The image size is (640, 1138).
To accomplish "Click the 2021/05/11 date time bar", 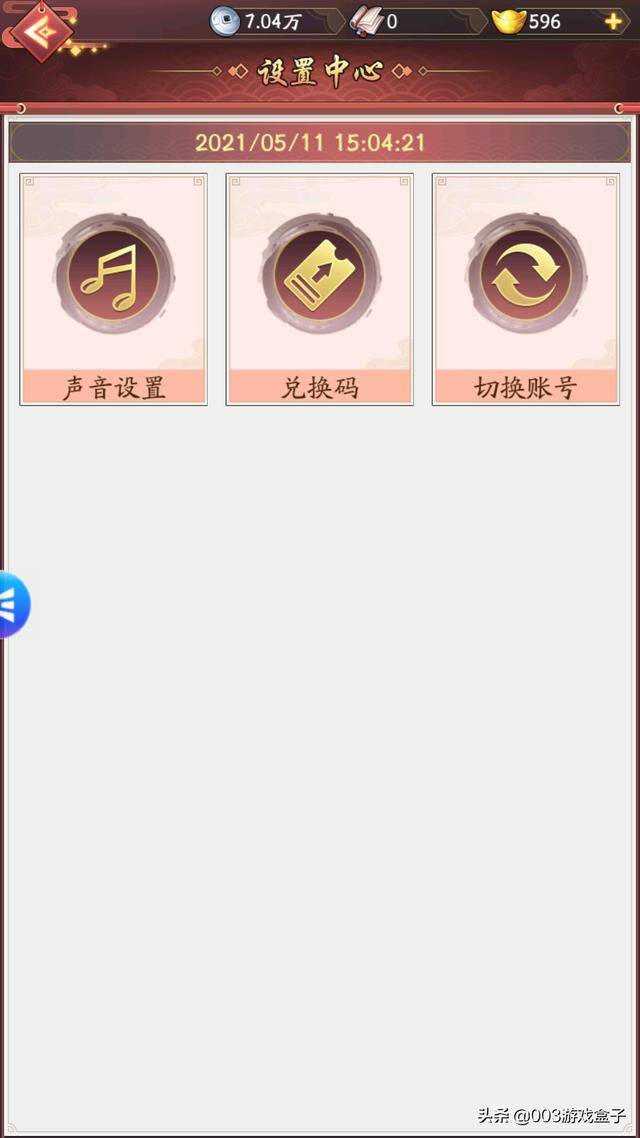I will click(x=319, y=142).
